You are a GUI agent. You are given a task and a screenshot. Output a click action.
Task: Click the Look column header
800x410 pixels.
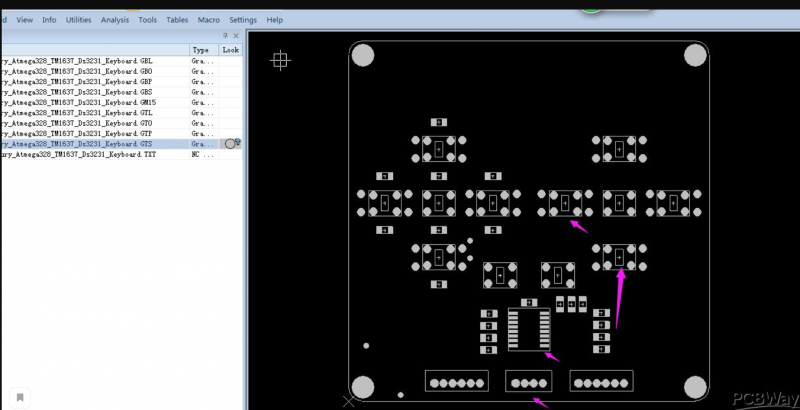(x=231, y=50)
